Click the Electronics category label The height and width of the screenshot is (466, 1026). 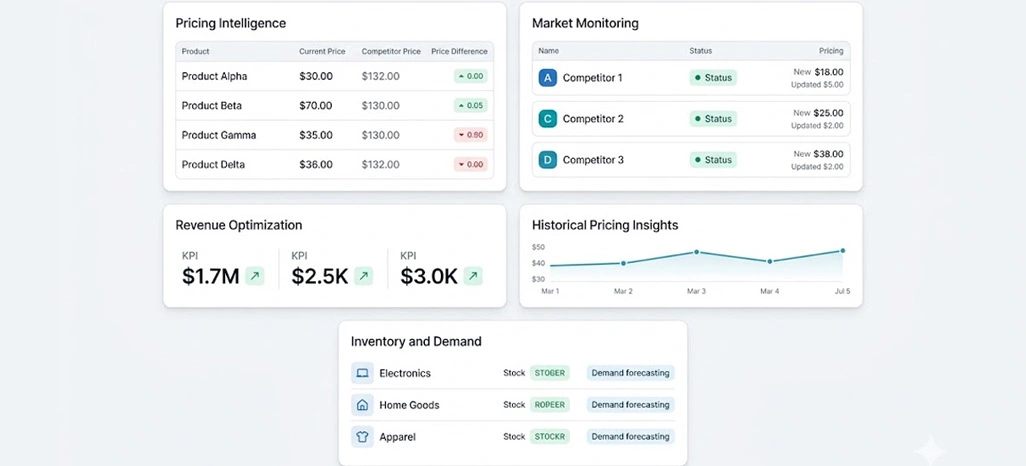[x=405, y=373]
